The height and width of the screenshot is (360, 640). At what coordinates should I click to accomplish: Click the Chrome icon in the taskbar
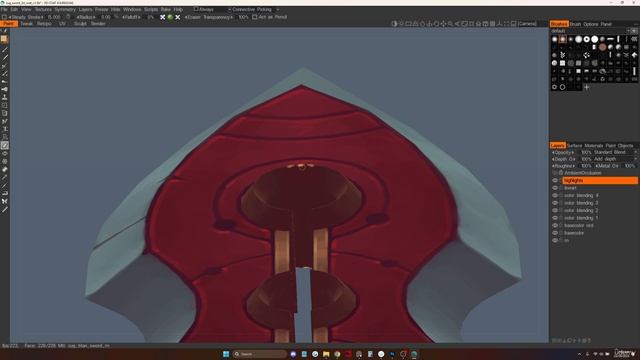click(337, 354)
